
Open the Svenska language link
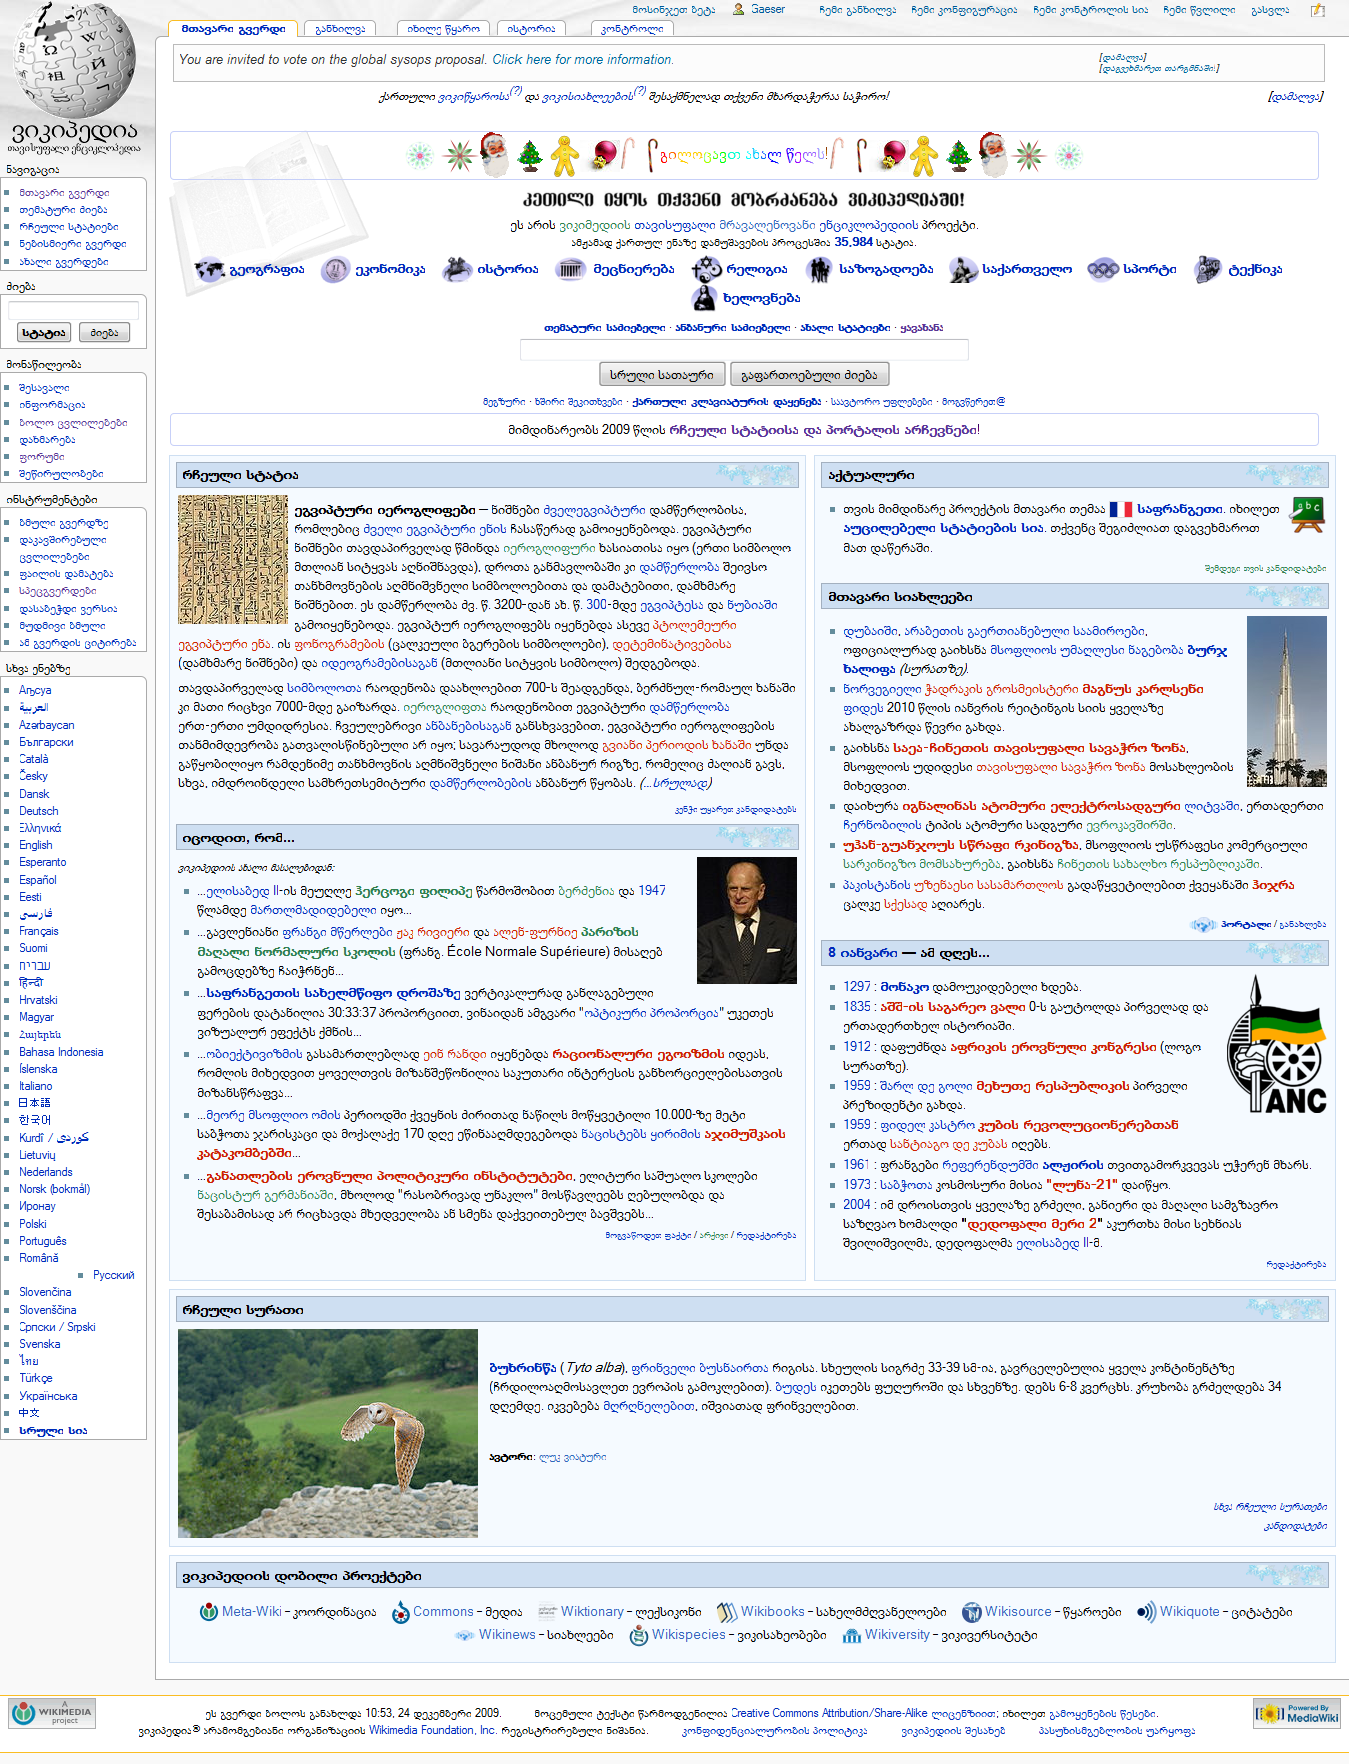(40, 1344)
